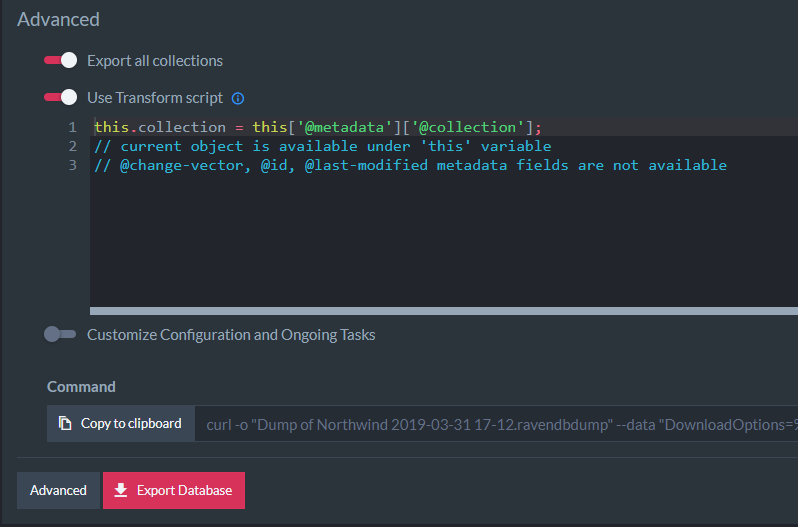This screenshot has height=527, width=798.
Task: Click empty area of transform script editor
Action: coord(443,239)
